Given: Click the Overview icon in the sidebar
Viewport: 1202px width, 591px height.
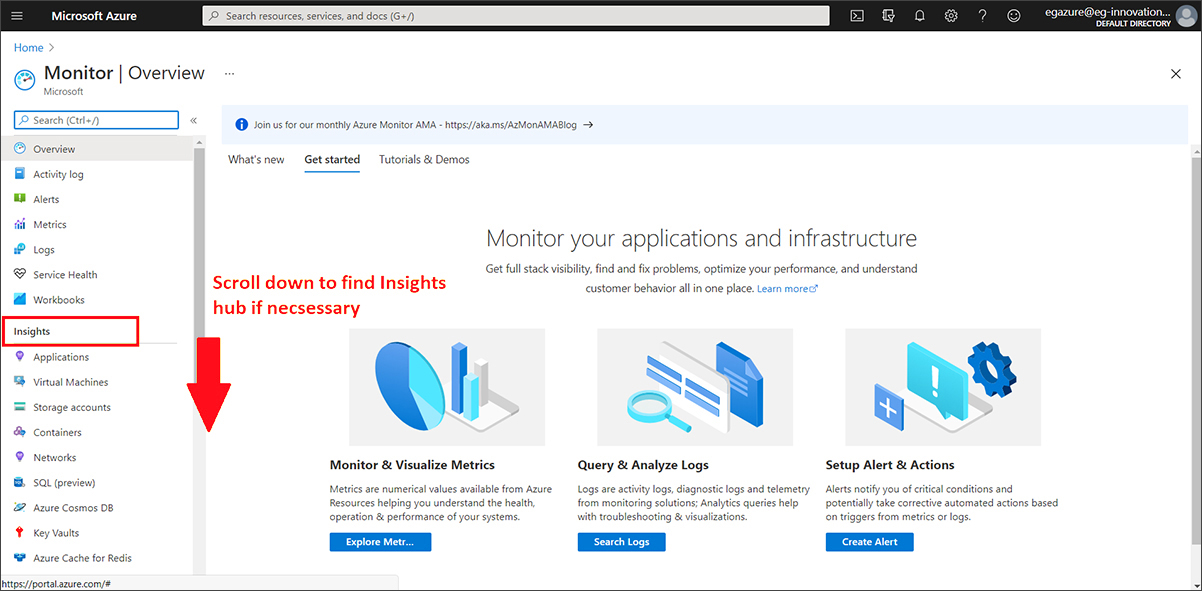Looking at the screenshot, I should (20, 149).
